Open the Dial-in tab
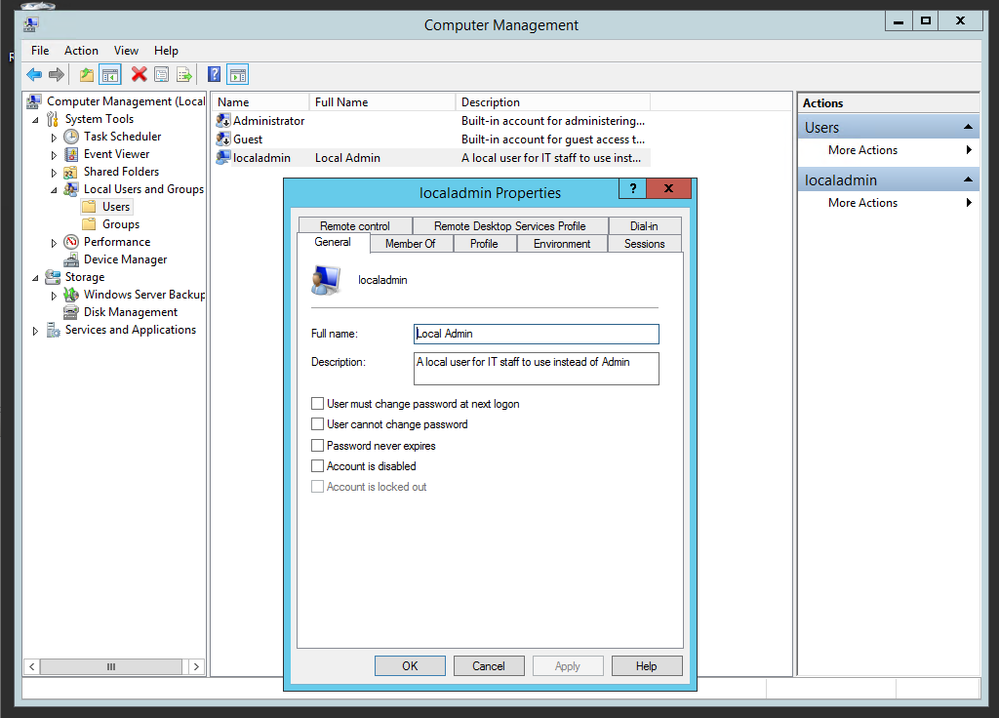 point(644,226)
